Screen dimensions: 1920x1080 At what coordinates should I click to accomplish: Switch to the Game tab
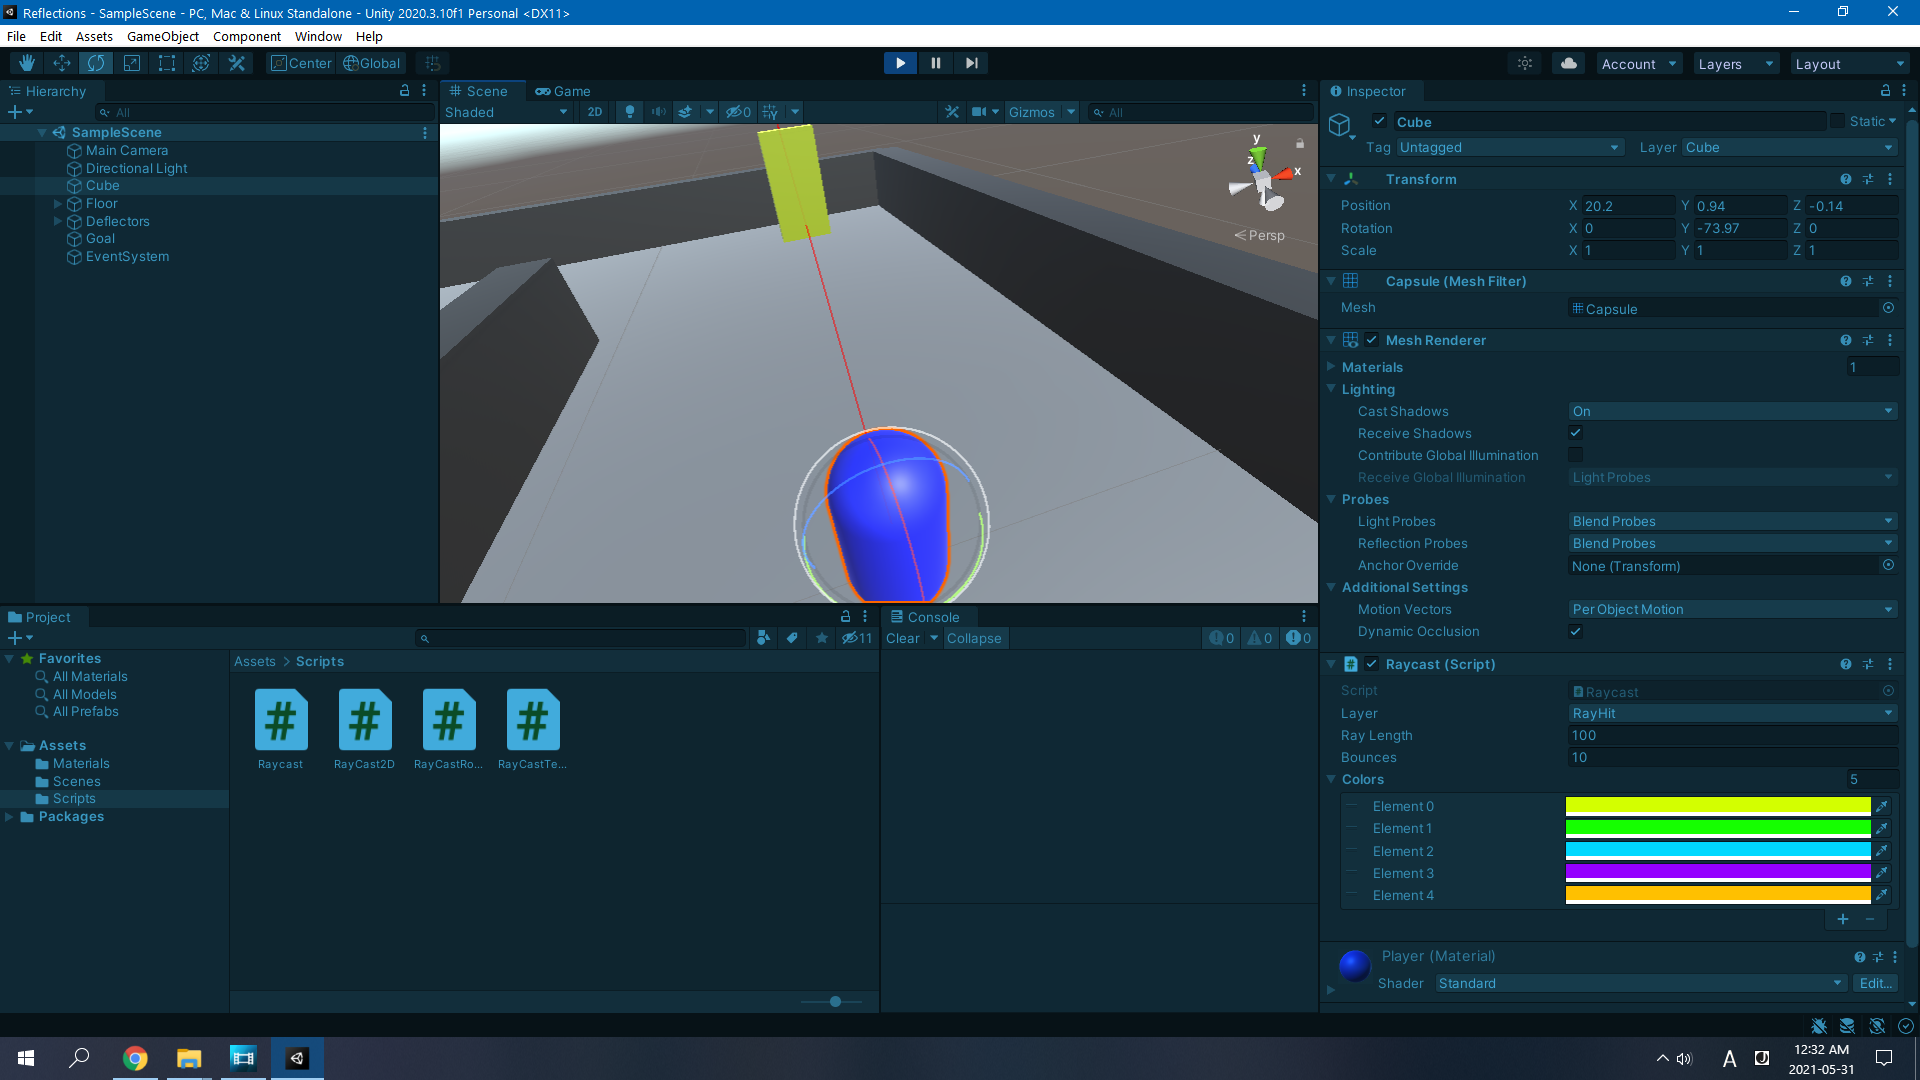coord(563,91)
